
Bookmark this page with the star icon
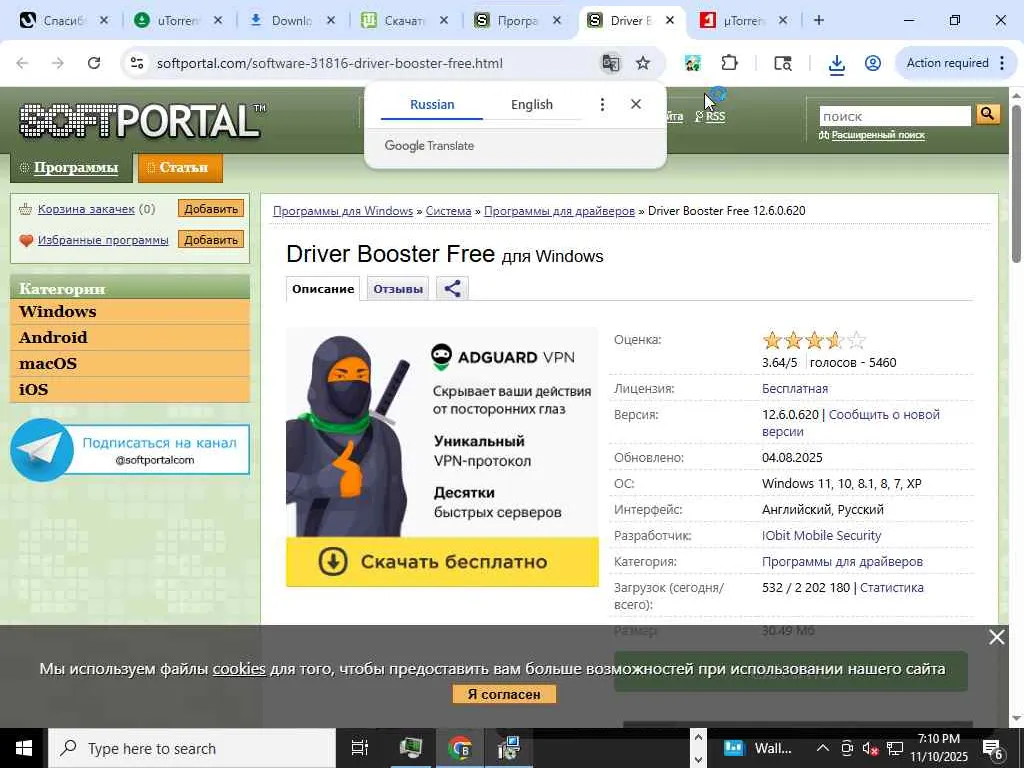(x=643, y=63)
